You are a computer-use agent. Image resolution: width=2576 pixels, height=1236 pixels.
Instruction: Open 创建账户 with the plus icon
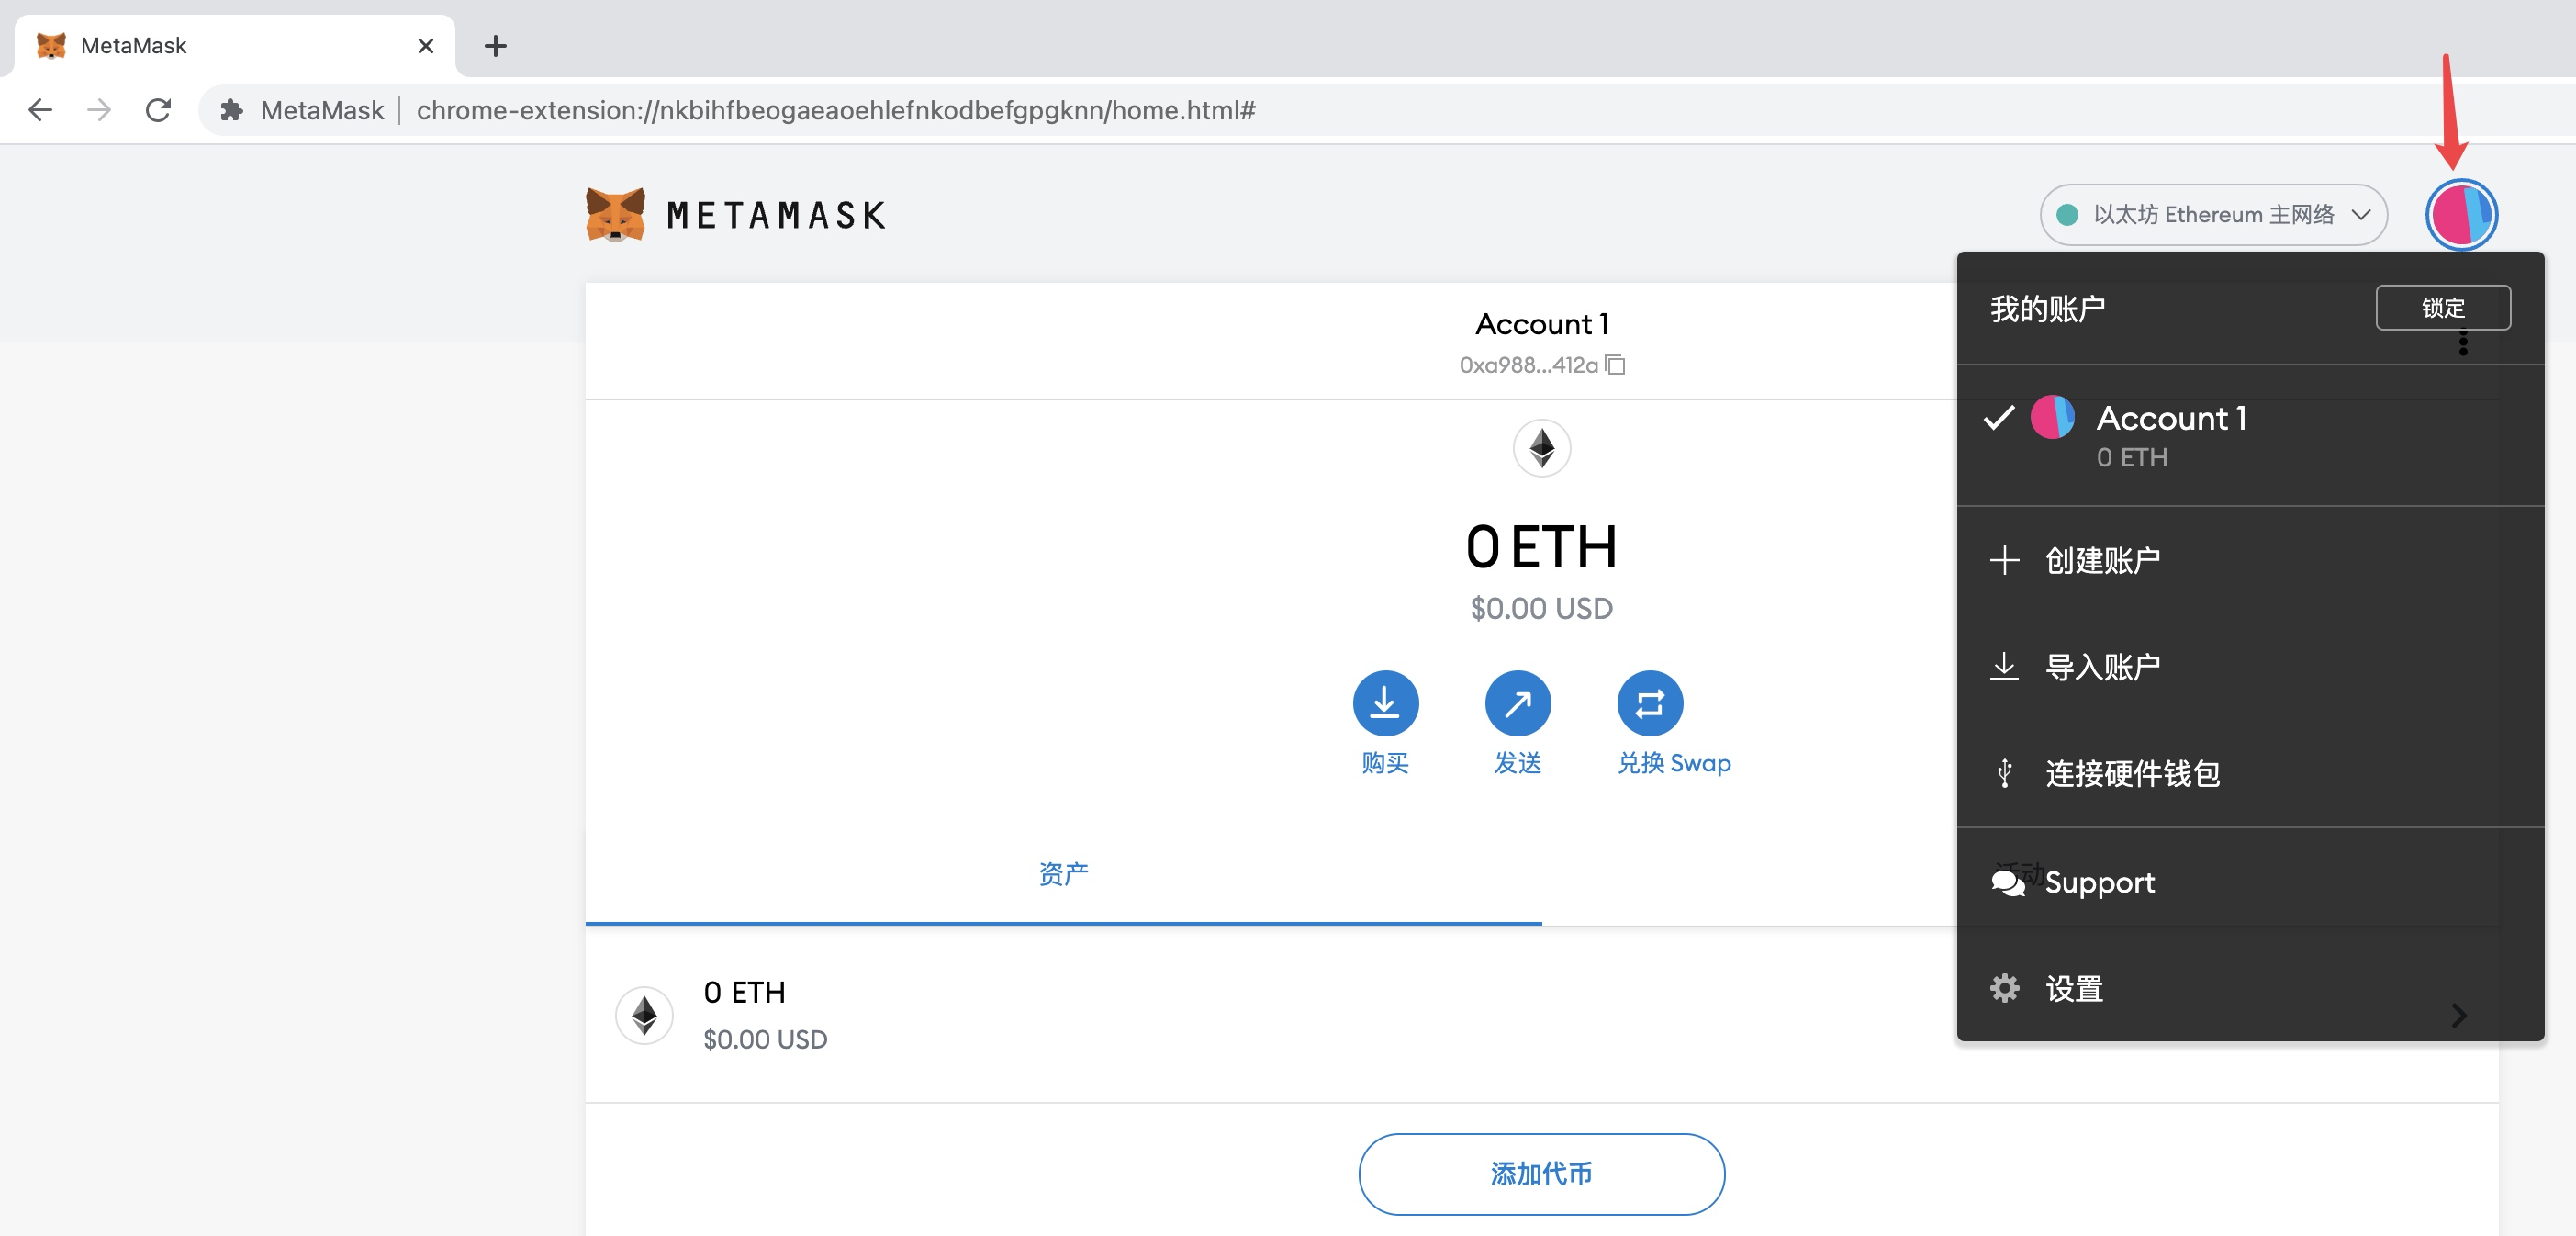pos(2006,561)
